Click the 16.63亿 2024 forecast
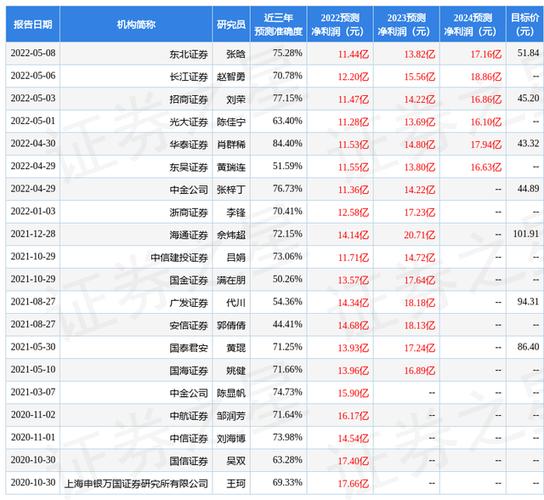This screenshot has width=544, height=500. [x=486, y=167]
